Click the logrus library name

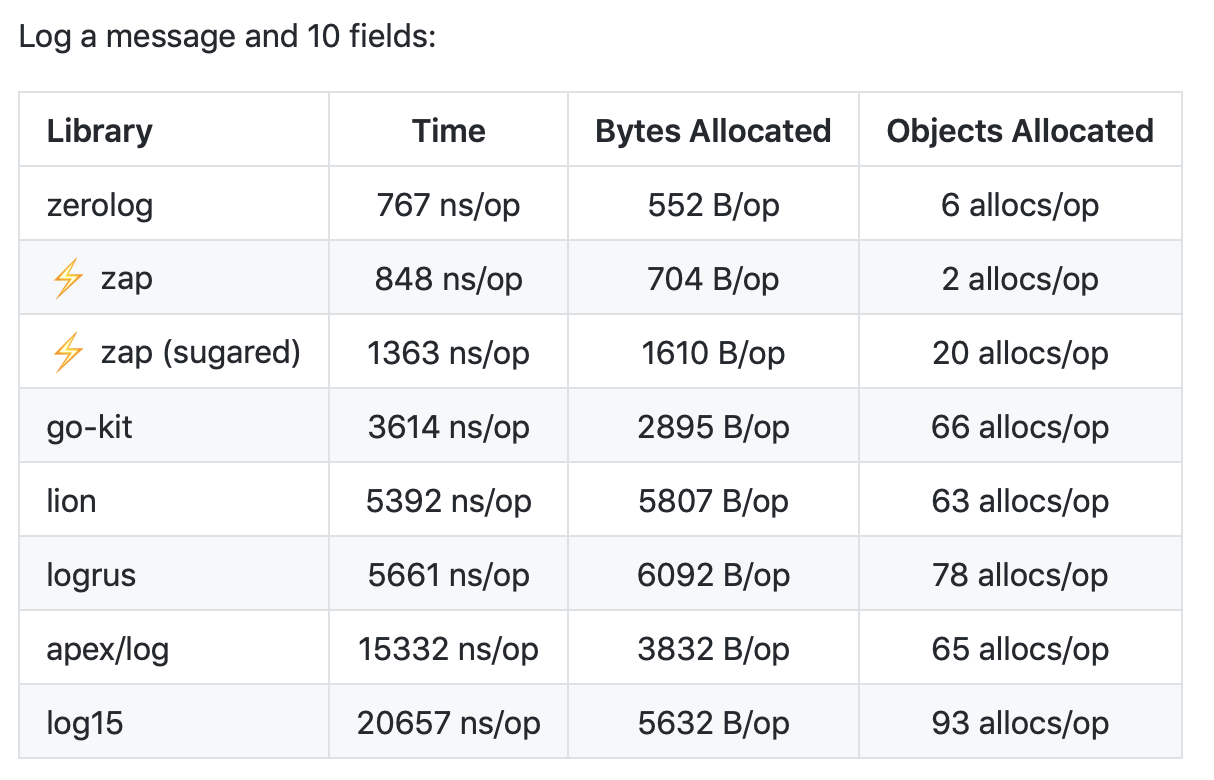[x=91, y=575]
